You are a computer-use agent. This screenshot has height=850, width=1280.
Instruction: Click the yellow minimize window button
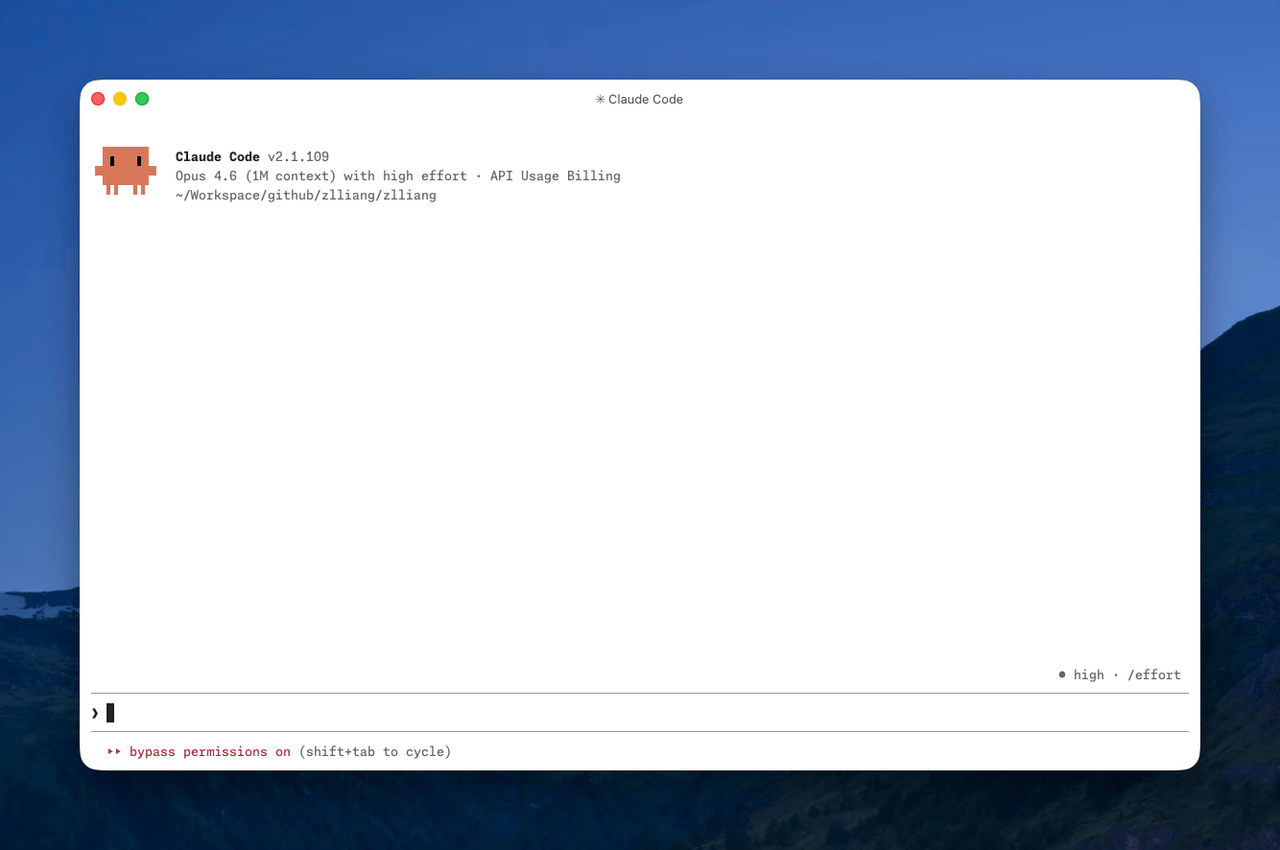120,99
